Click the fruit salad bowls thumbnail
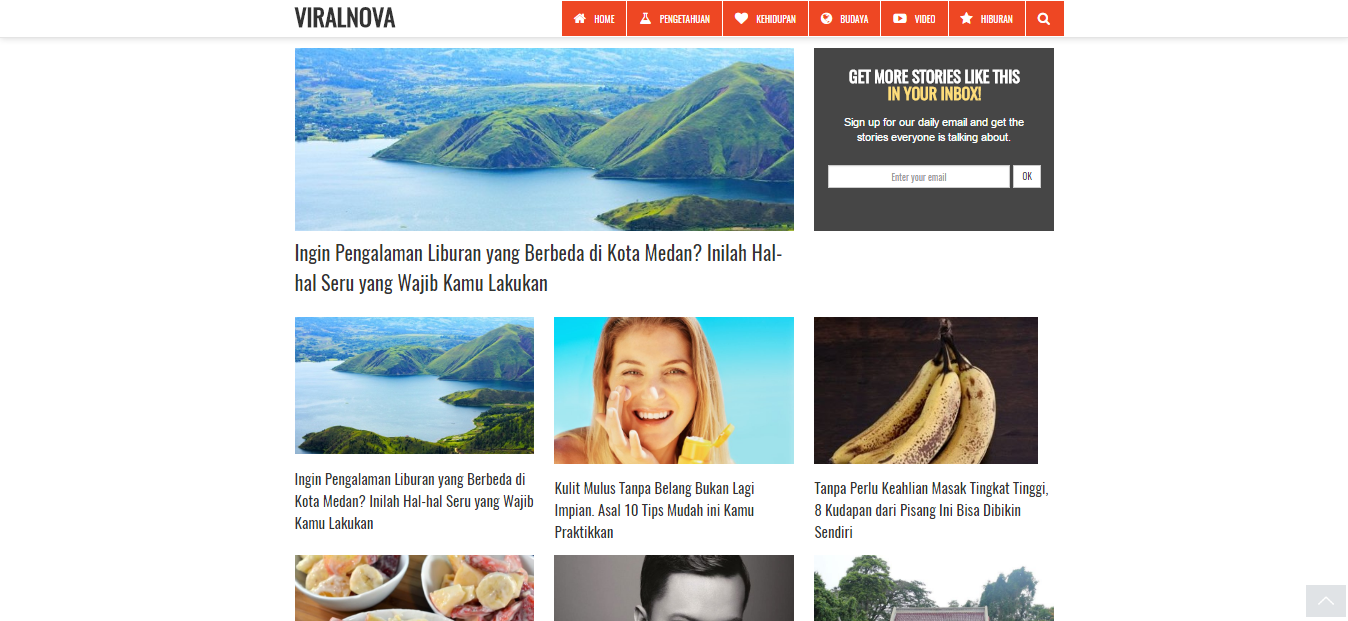The image size is (1348, 621). [x=414, y=588]
